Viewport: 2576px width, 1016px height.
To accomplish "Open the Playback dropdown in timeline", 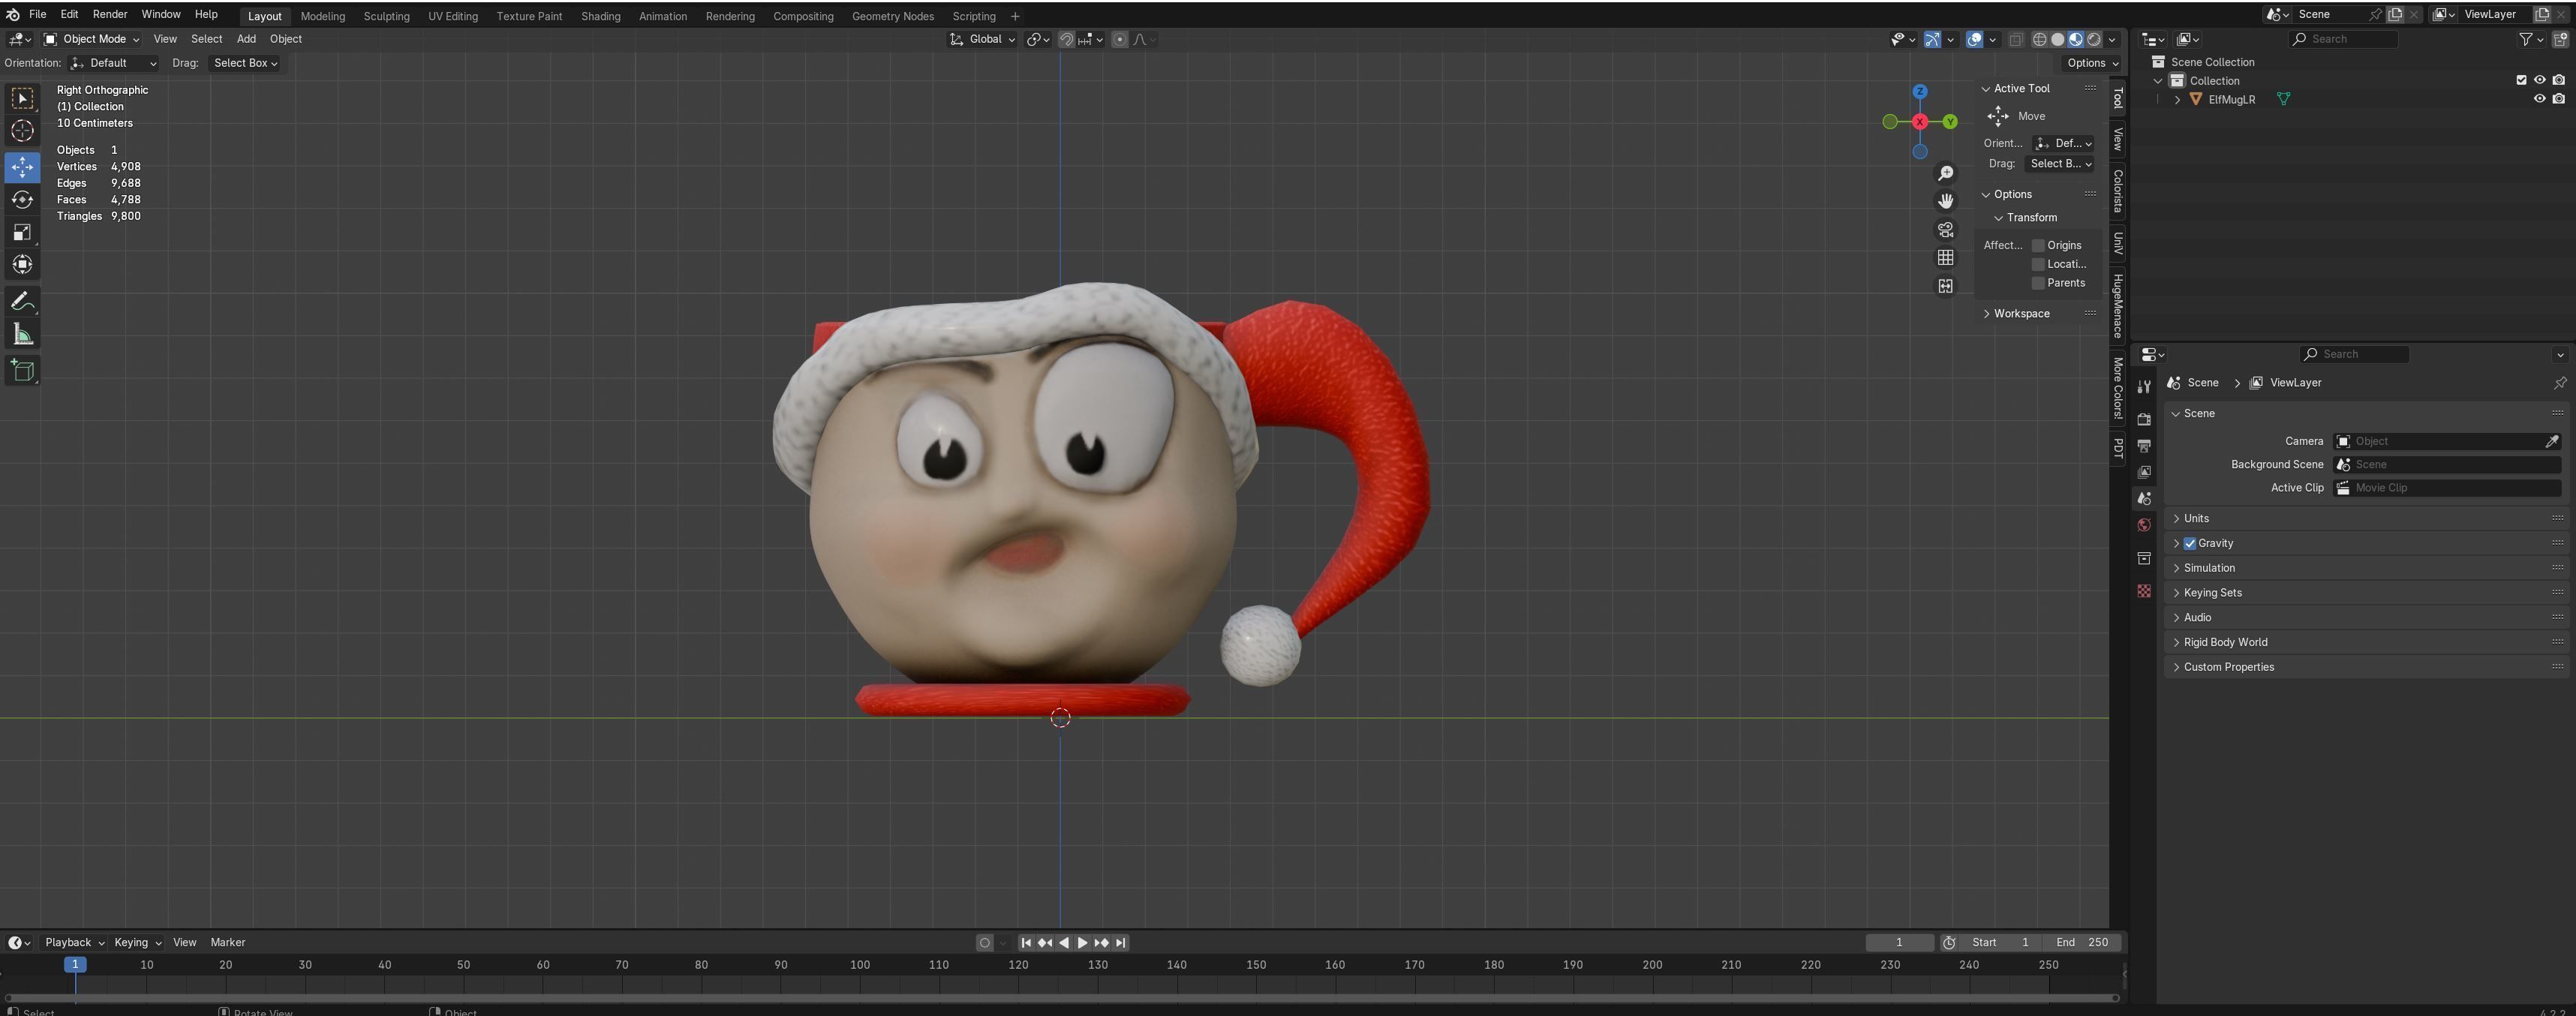I will tap(74, 942).
